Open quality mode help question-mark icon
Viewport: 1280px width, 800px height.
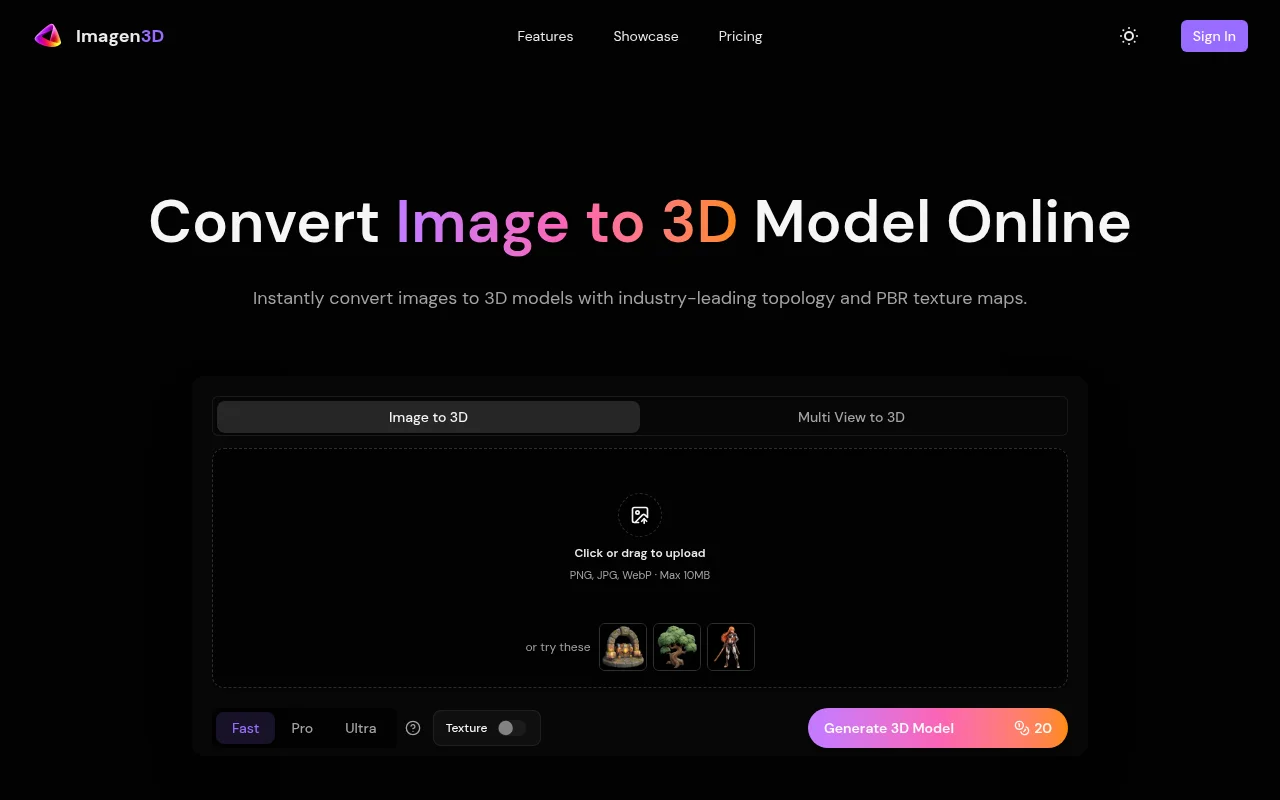(413, 728)
